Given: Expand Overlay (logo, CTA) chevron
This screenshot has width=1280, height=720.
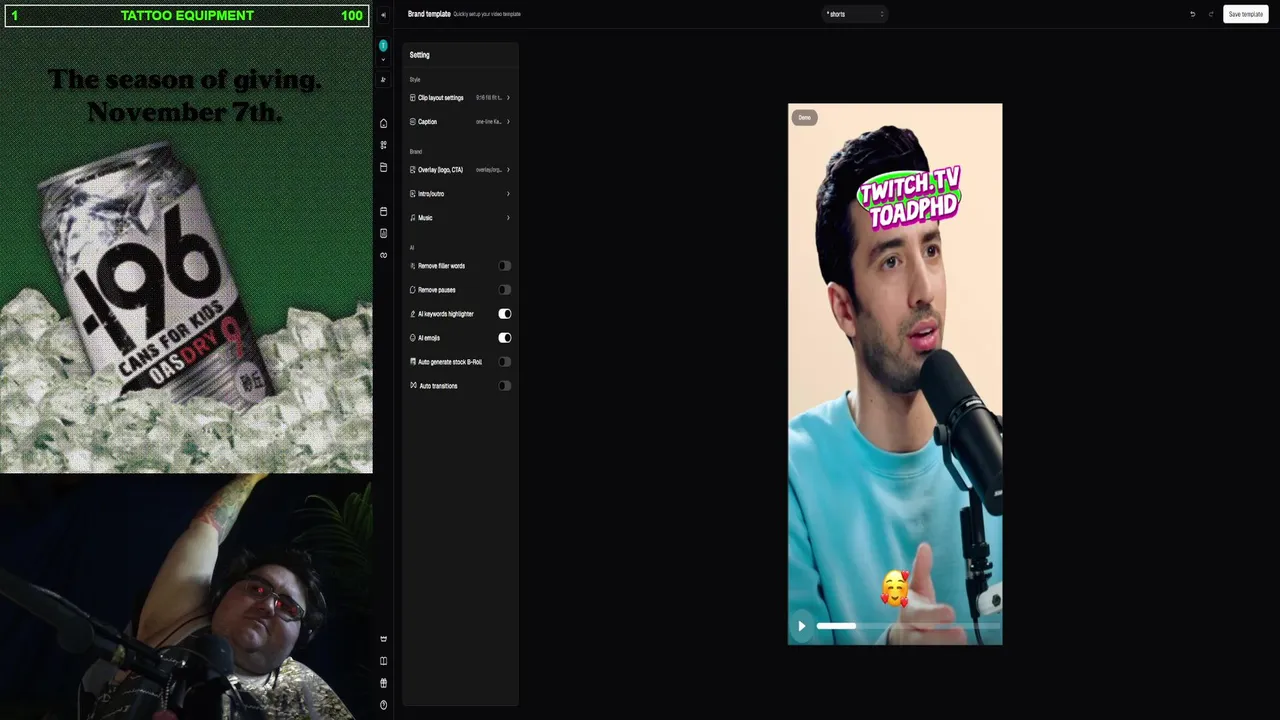Looking at the screenshot, I should pos(508,170).
